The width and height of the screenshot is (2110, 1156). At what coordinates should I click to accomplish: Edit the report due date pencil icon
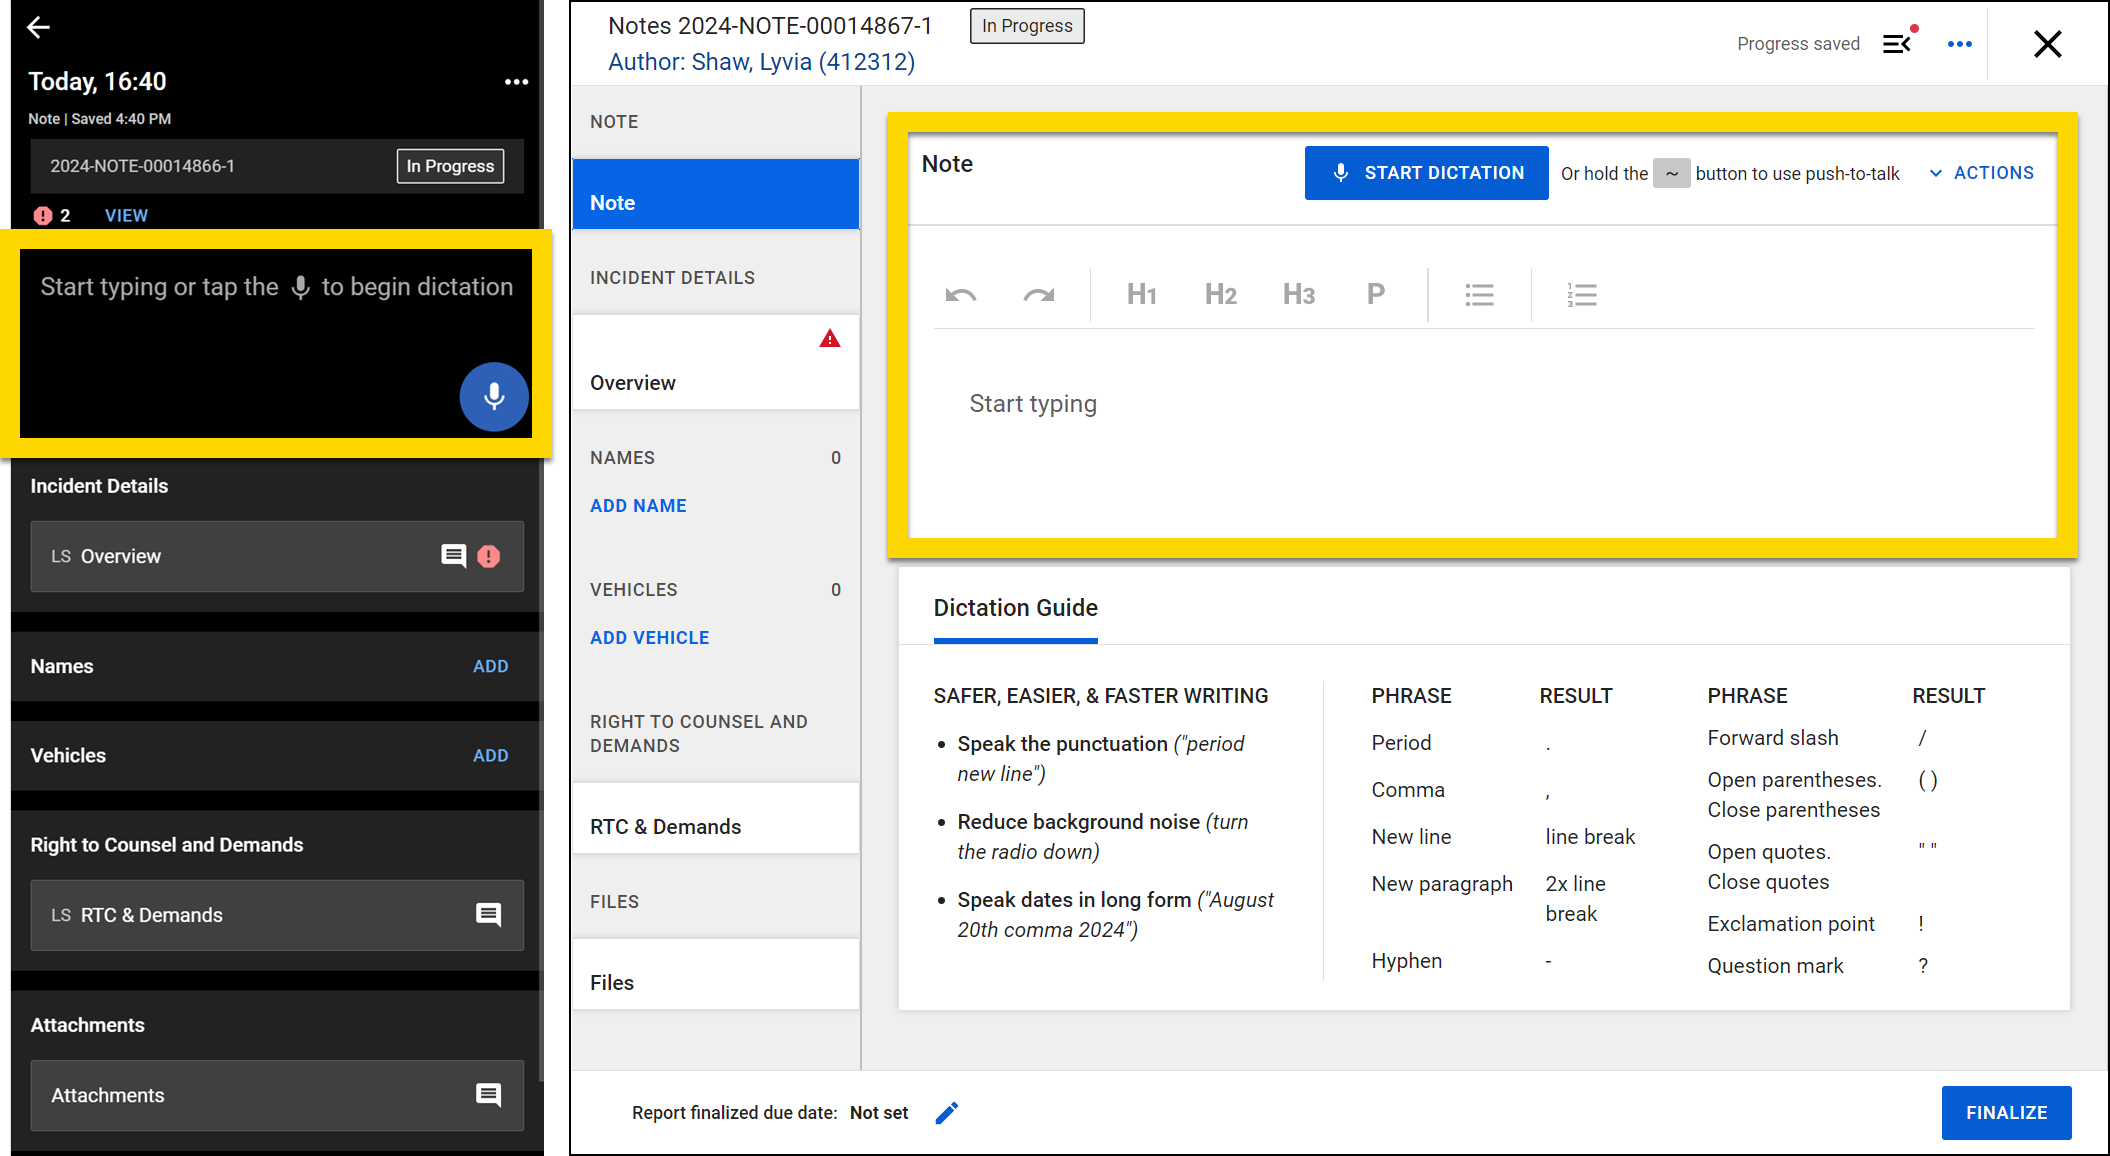coord(946,1113)
